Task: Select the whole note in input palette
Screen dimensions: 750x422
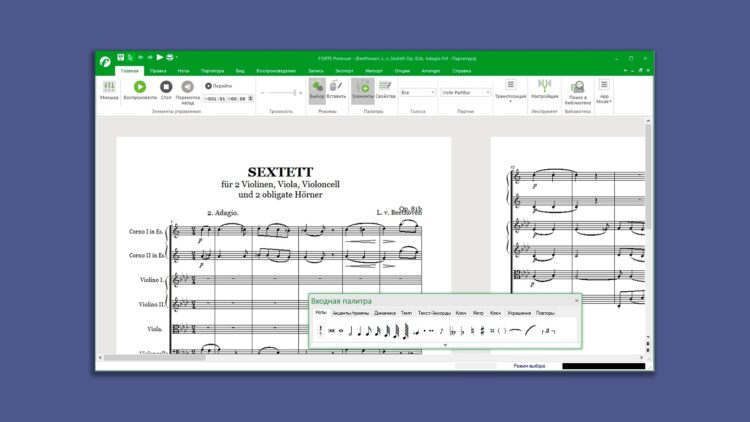Action: [x=341, y=330]
